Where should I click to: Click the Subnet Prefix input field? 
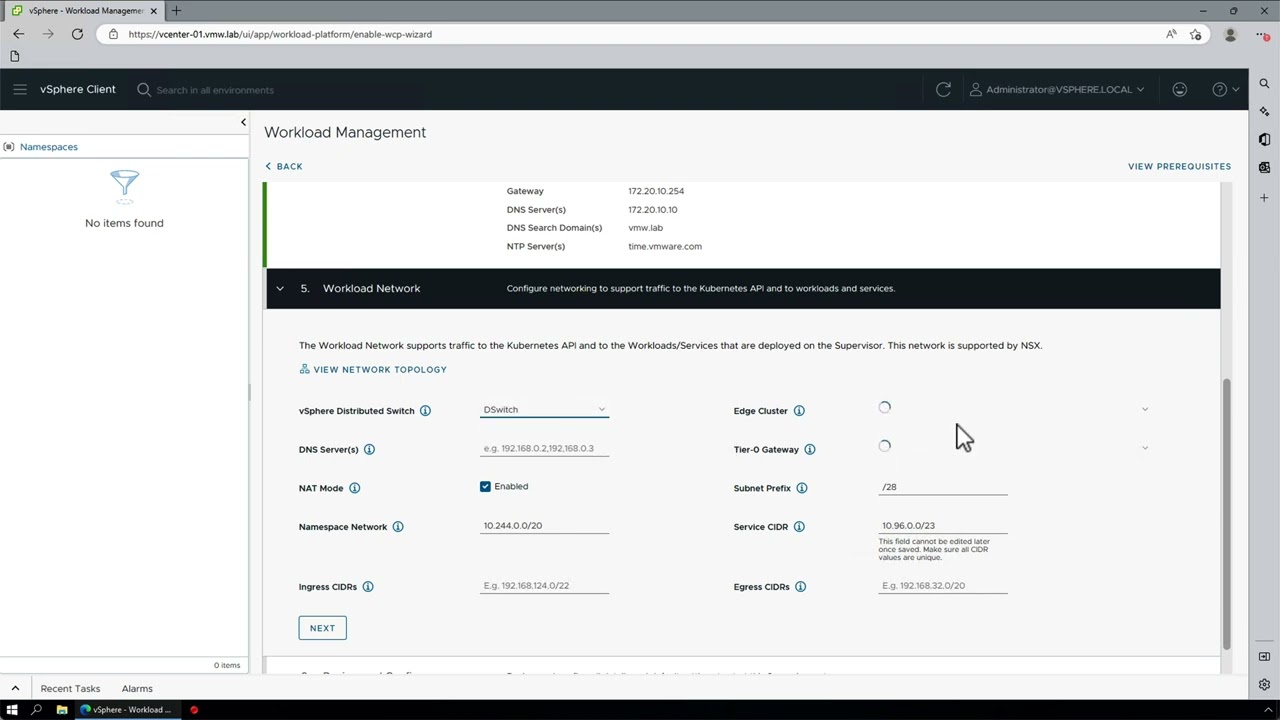point(943,487)
